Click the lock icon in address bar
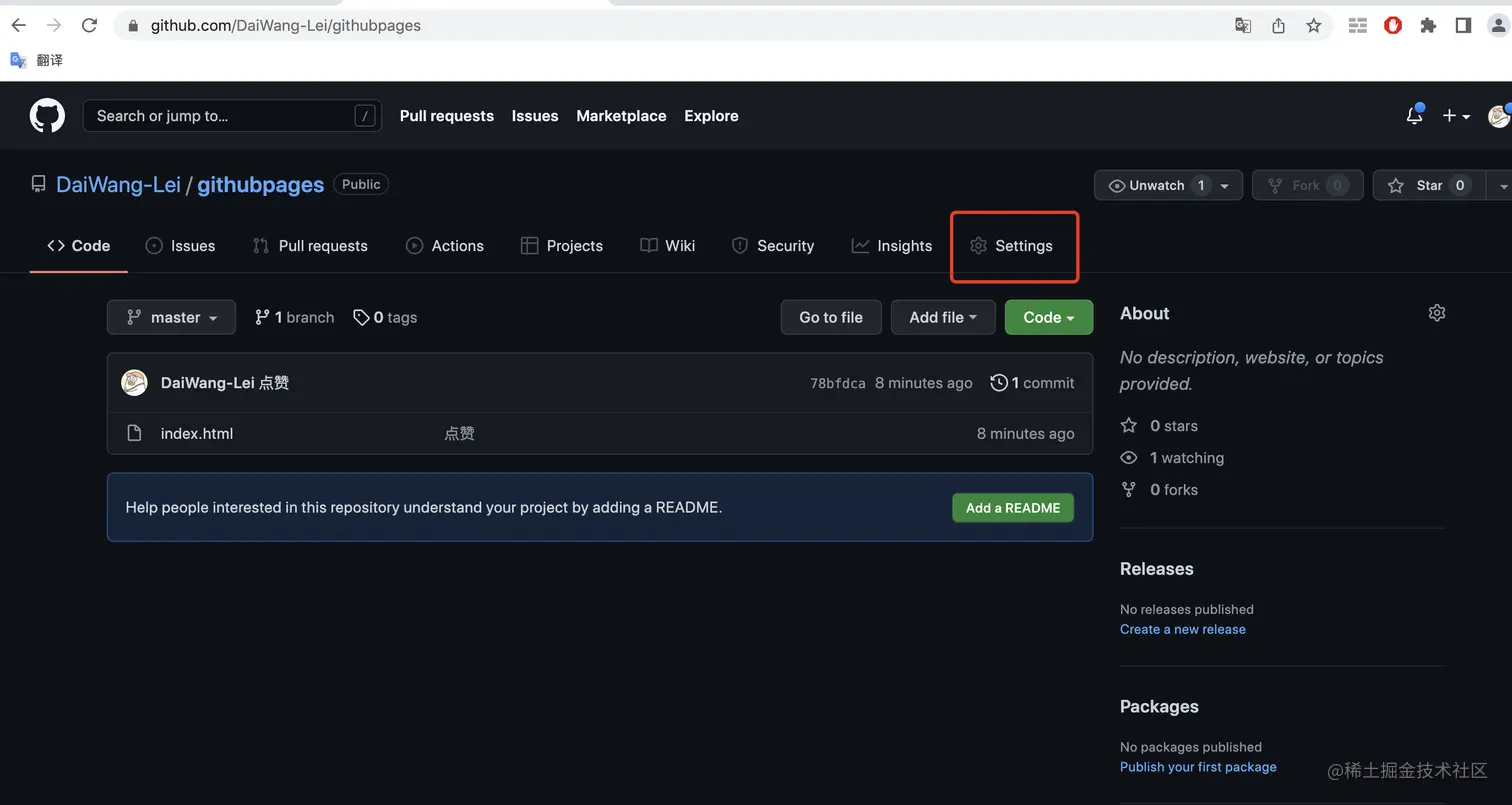This screenshot has width=1512, height=805. coord(132,26)
